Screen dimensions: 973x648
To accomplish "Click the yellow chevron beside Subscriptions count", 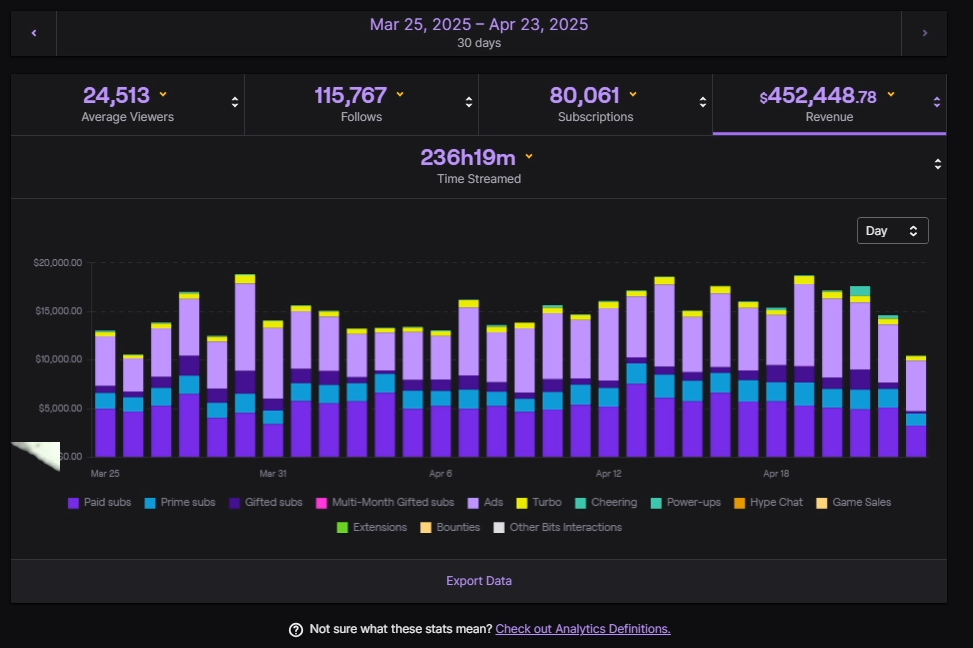I will (633, 95).
